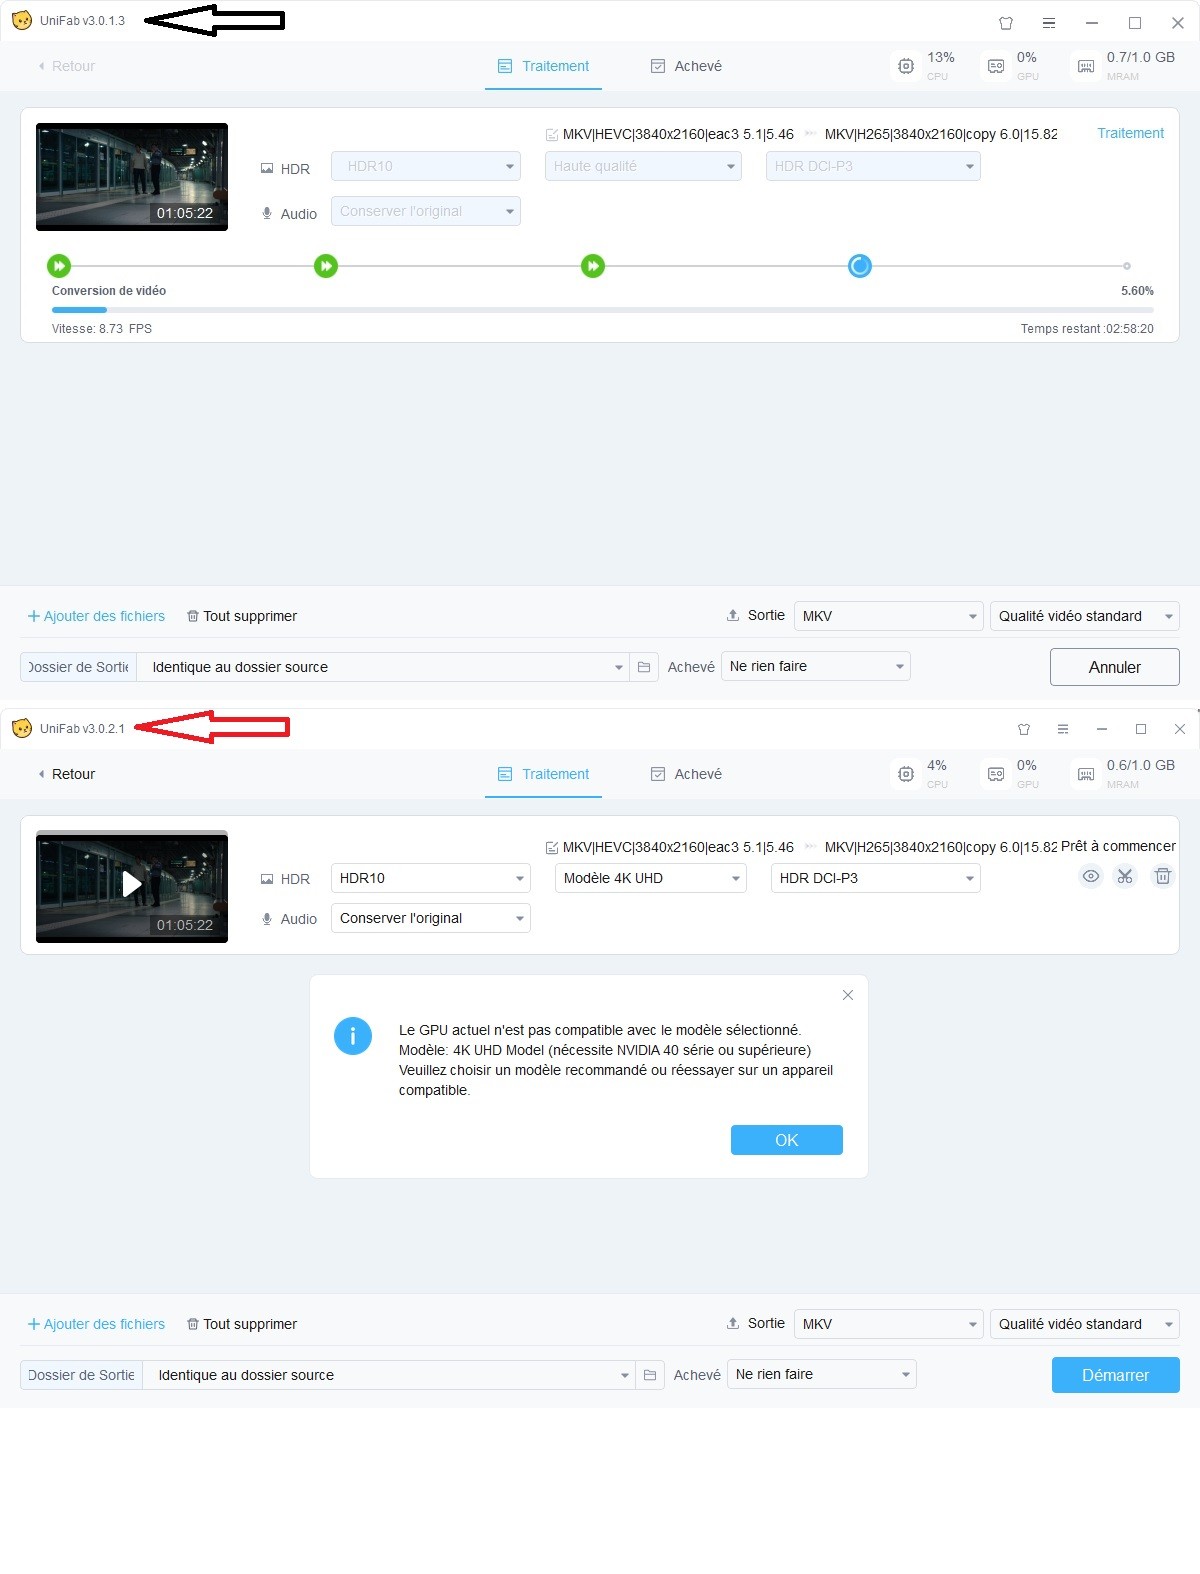Open Sortie MKV dropdown in v3.0.2.1 window
The width and height of the screenshot is (1200, 1574).
pyautogui.click(x=889, y=1324)
